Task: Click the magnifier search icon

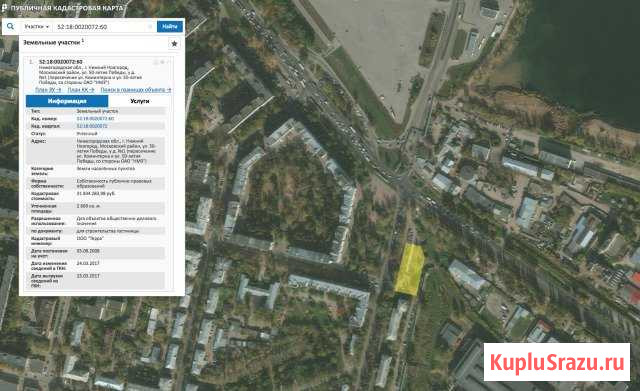Action: point(10,27)
